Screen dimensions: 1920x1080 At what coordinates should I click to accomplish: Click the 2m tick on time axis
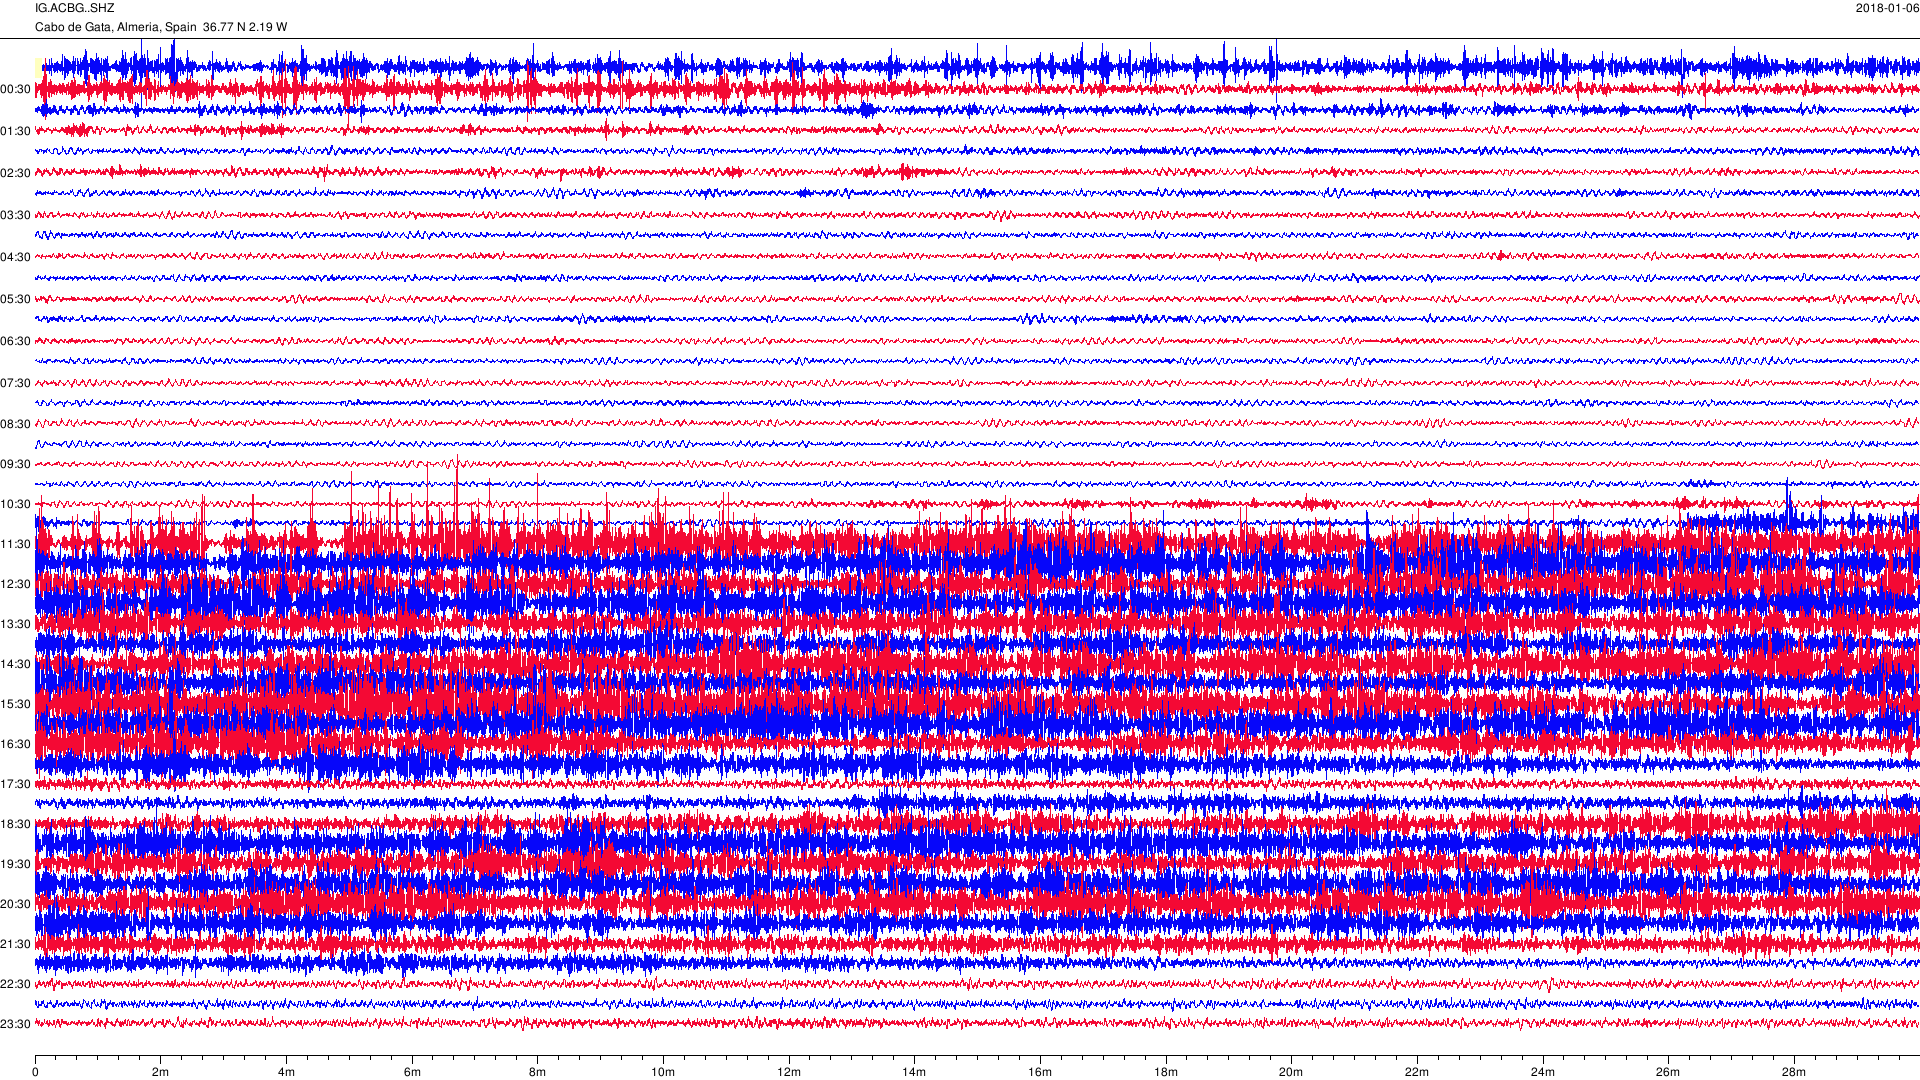161,1072
